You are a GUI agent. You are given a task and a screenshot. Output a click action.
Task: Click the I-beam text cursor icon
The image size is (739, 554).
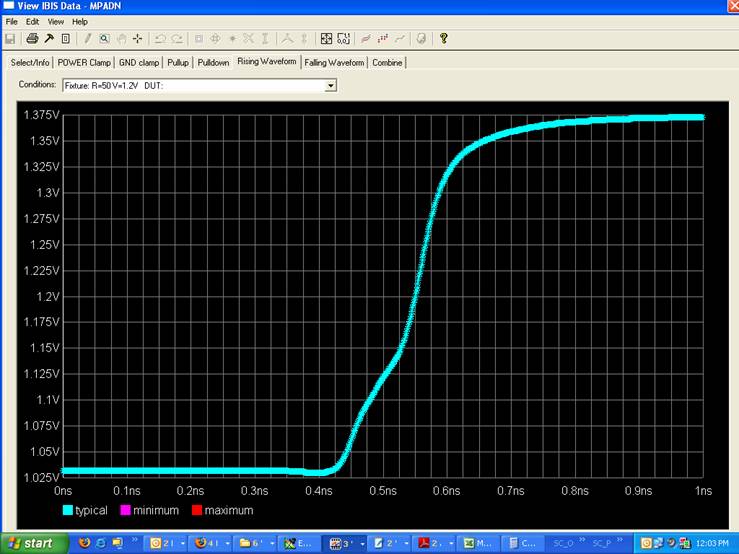click(x=265, y=39)
